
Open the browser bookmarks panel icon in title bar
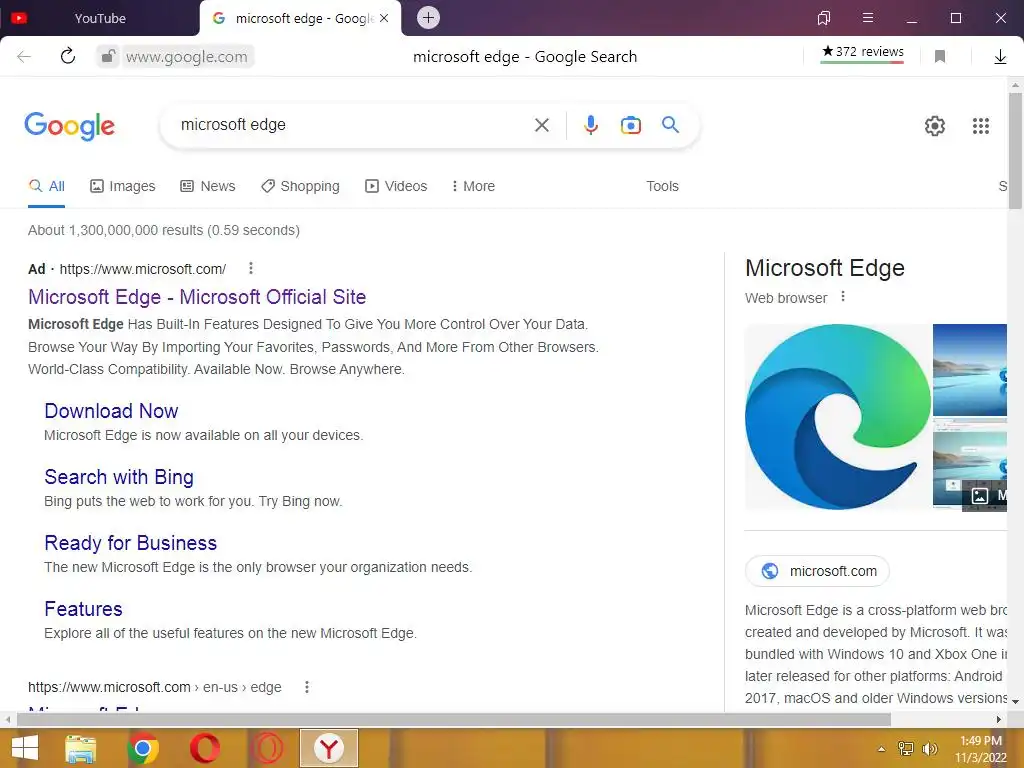tap(824, 18)
